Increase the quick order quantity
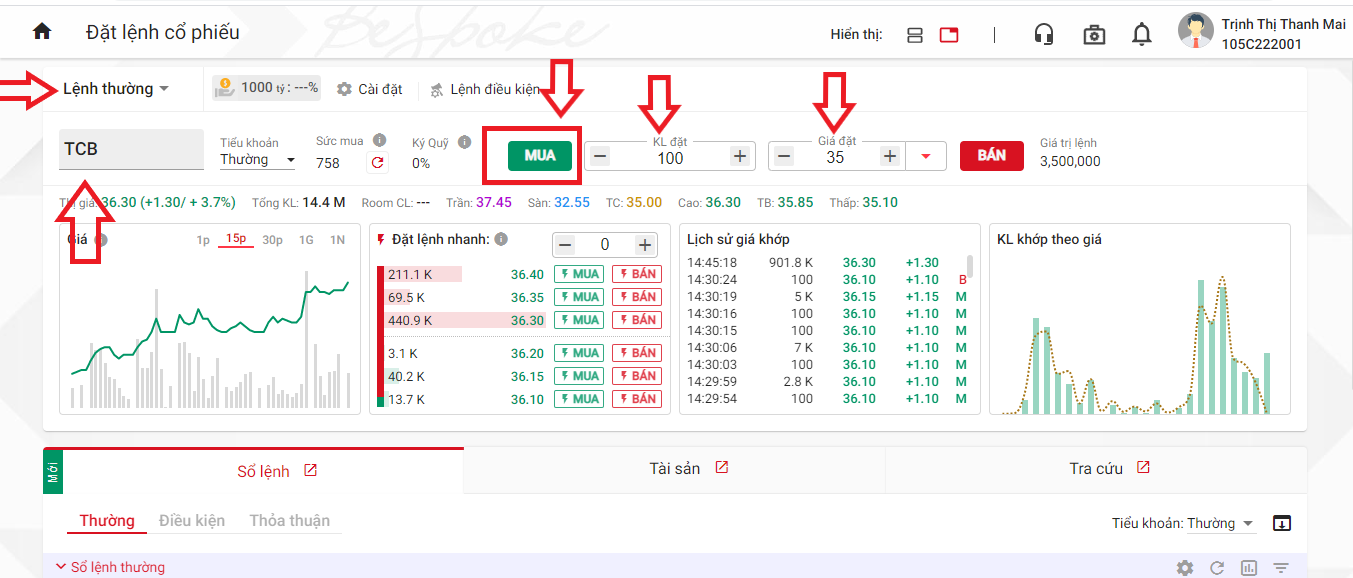 (x=645, y=245)
